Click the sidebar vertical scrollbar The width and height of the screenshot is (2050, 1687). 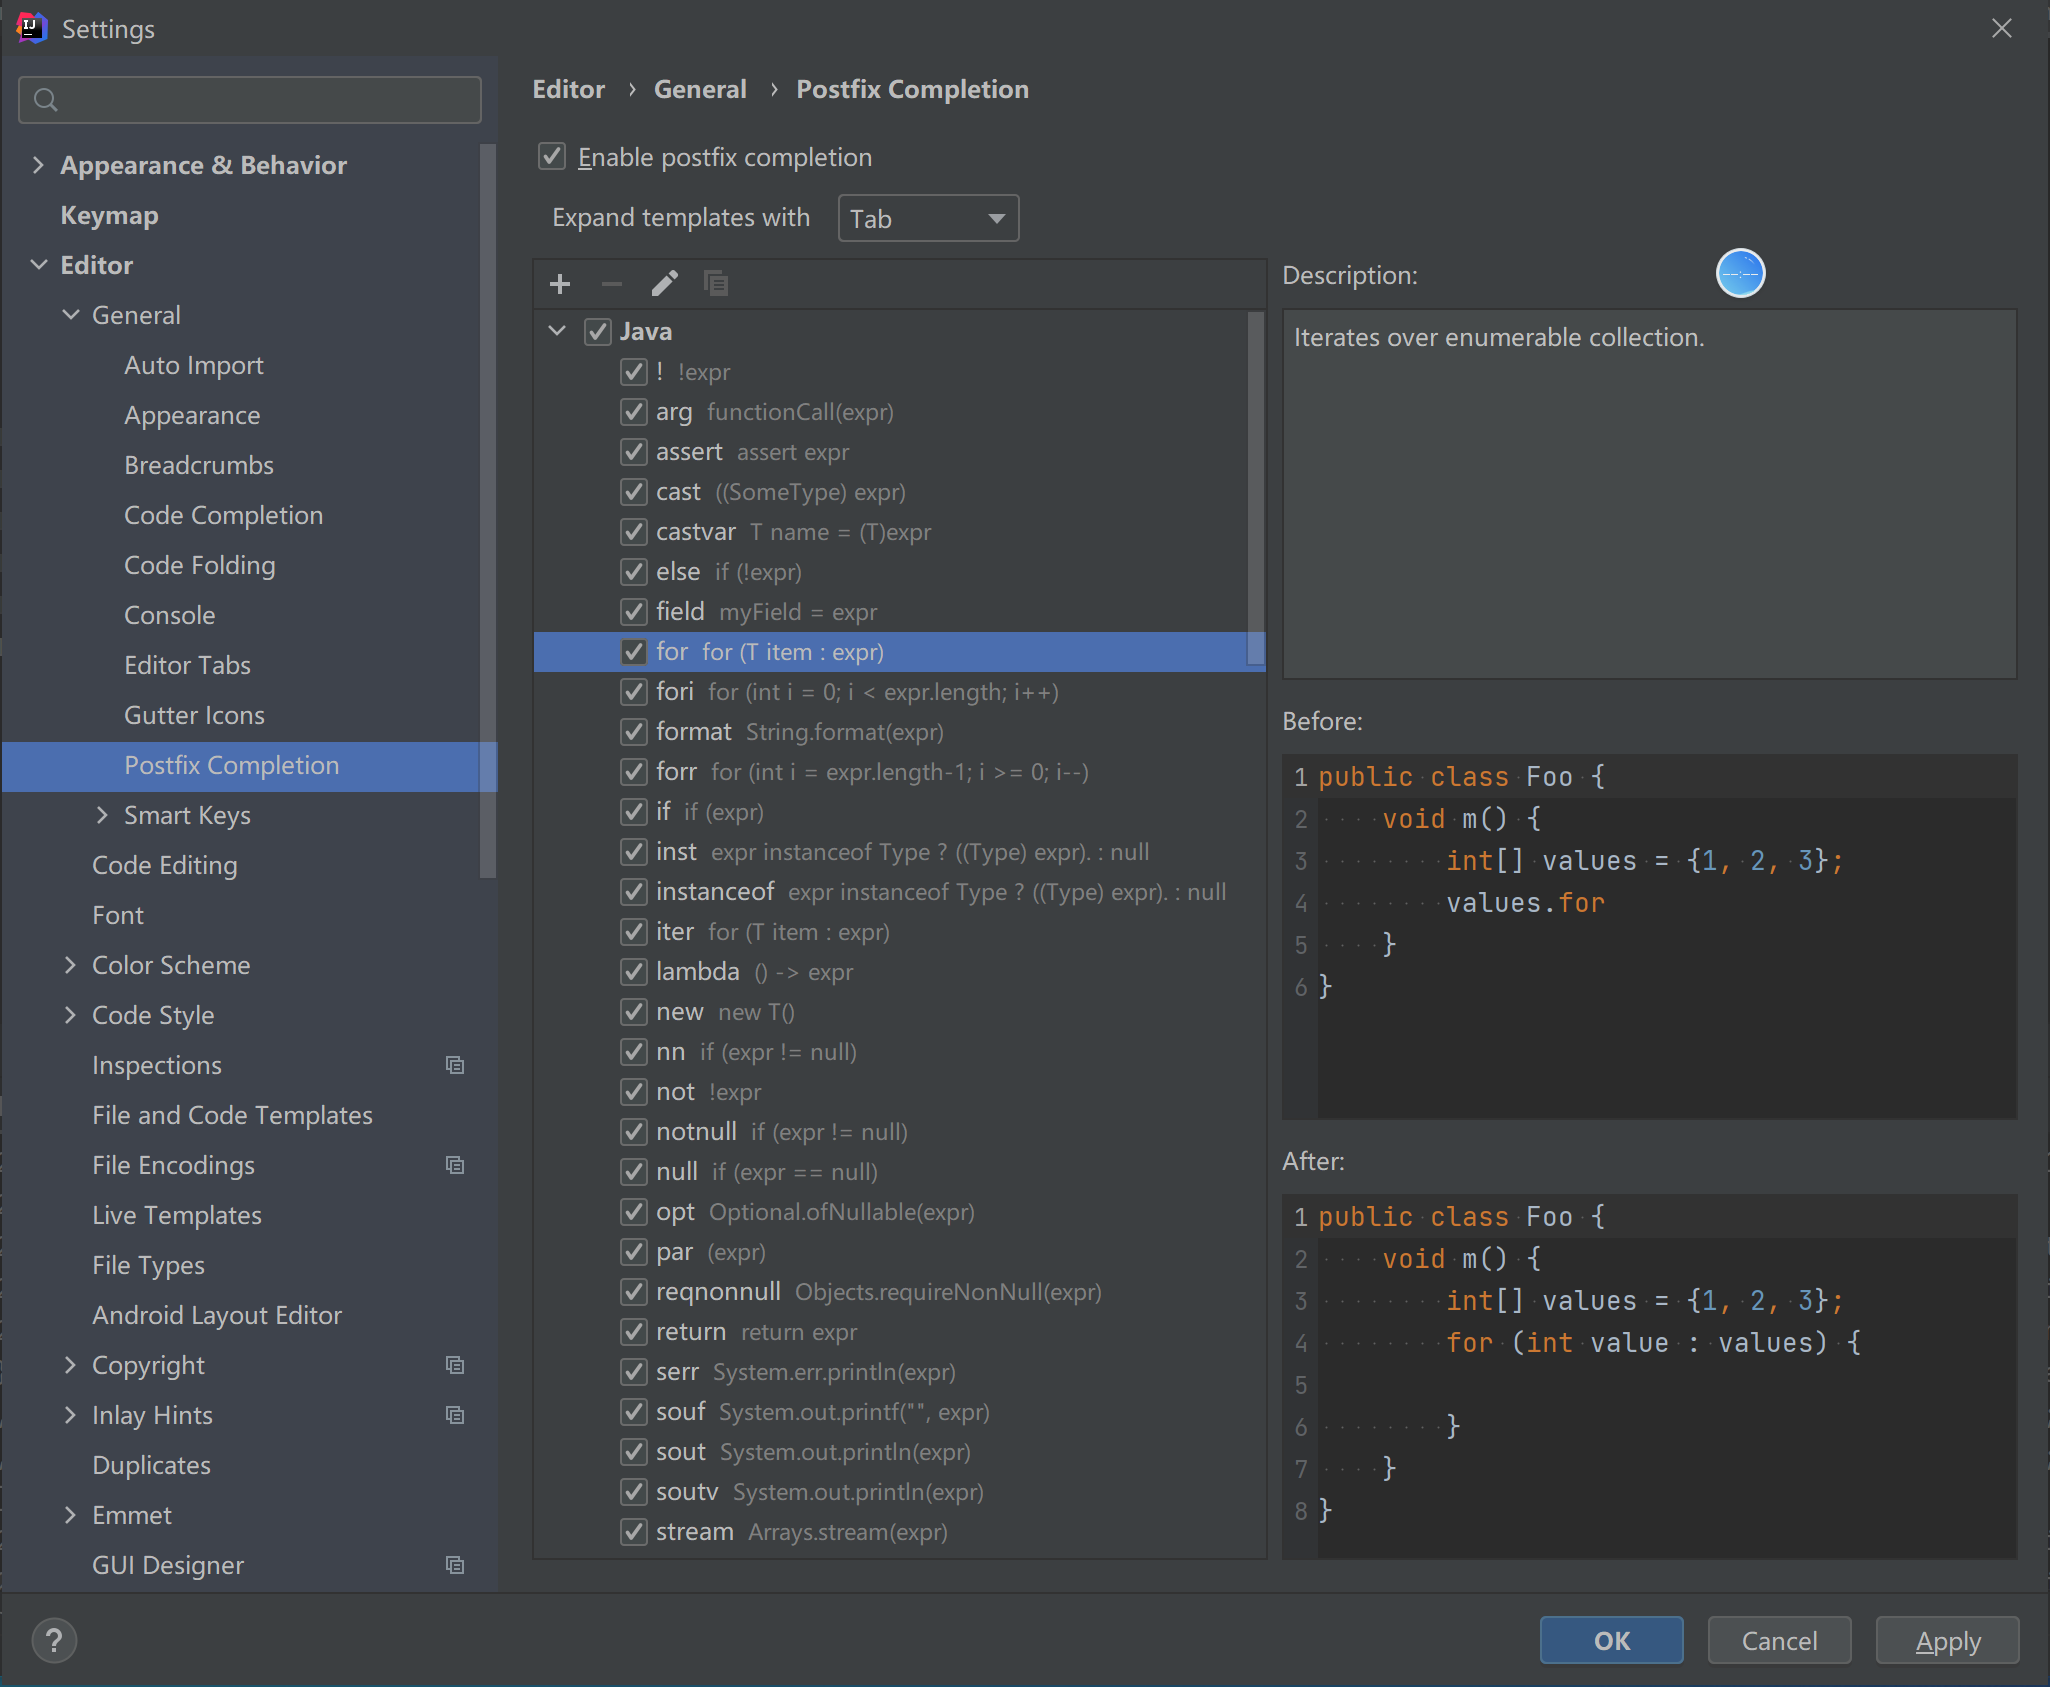click(x=488, y=510)
